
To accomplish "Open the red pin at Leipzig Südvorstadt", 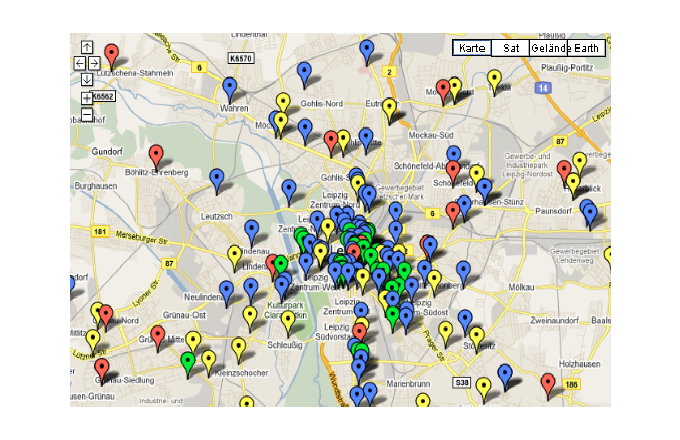I will [x=360, y=332].
